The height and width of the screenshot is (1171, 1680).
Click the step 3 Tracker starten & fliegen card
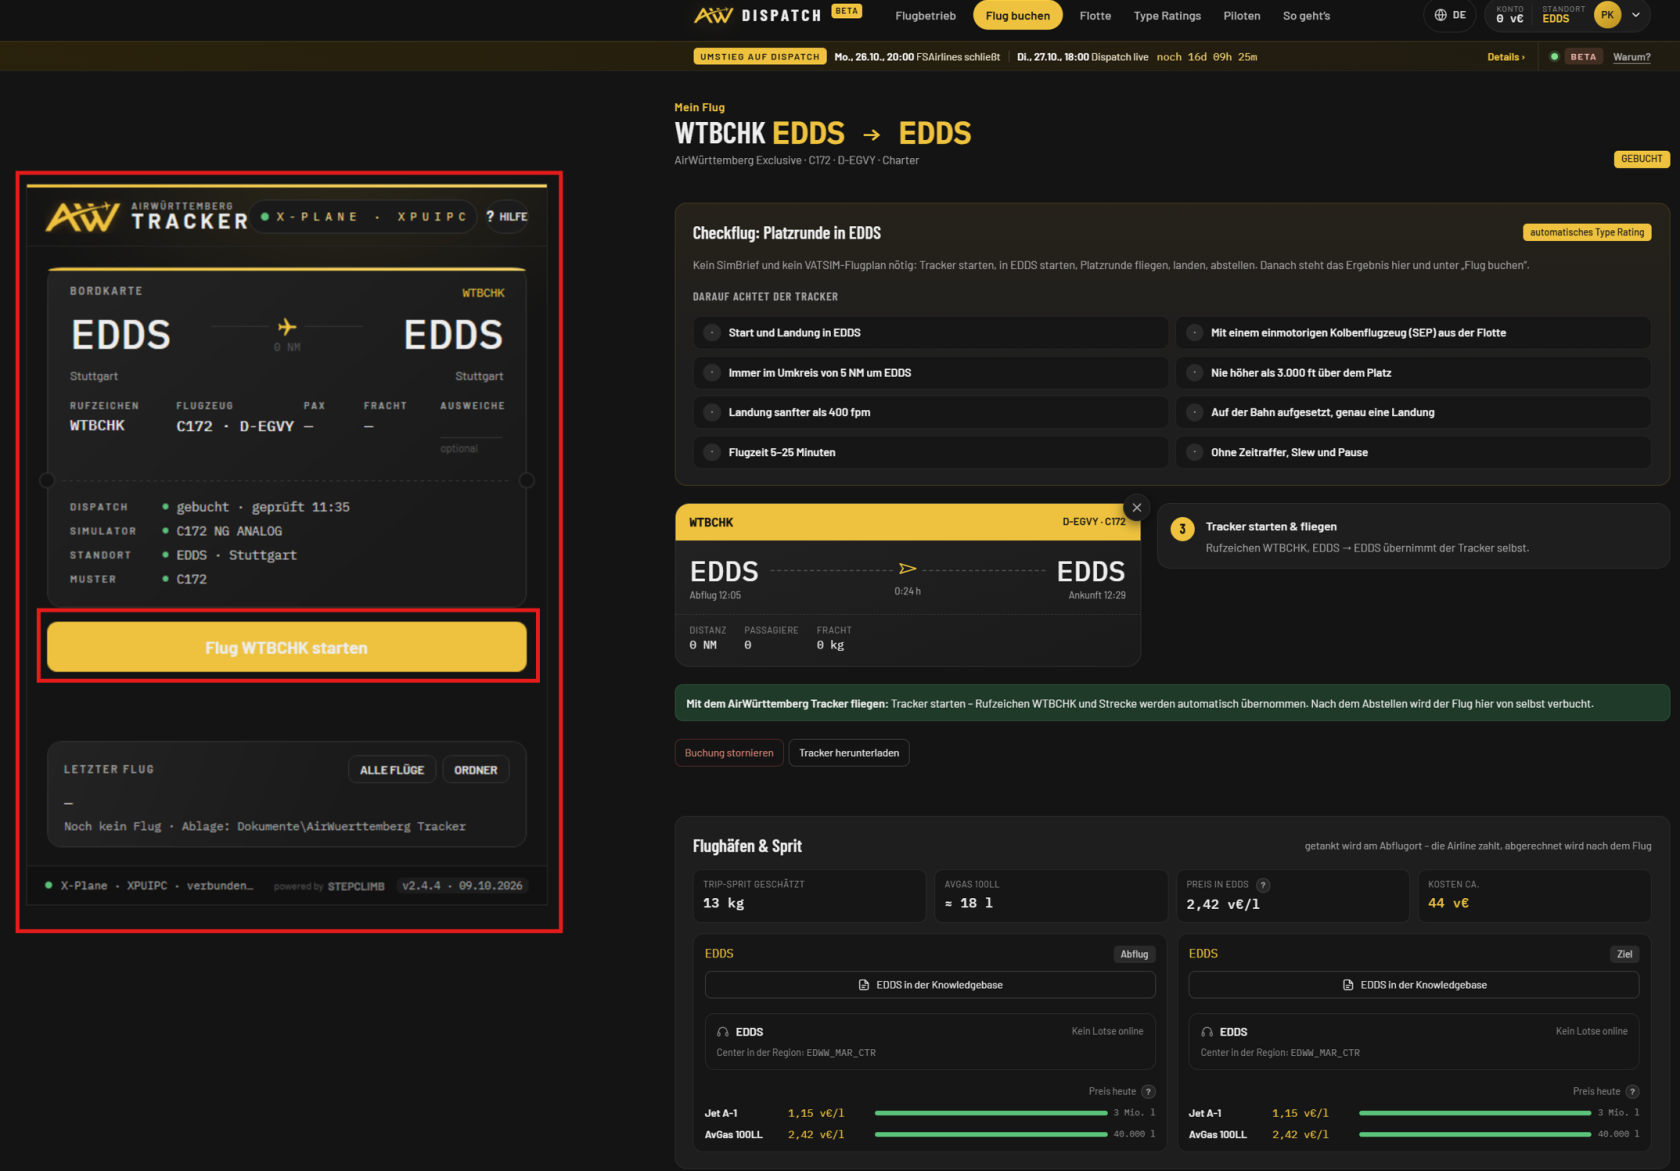[1413, 536]
